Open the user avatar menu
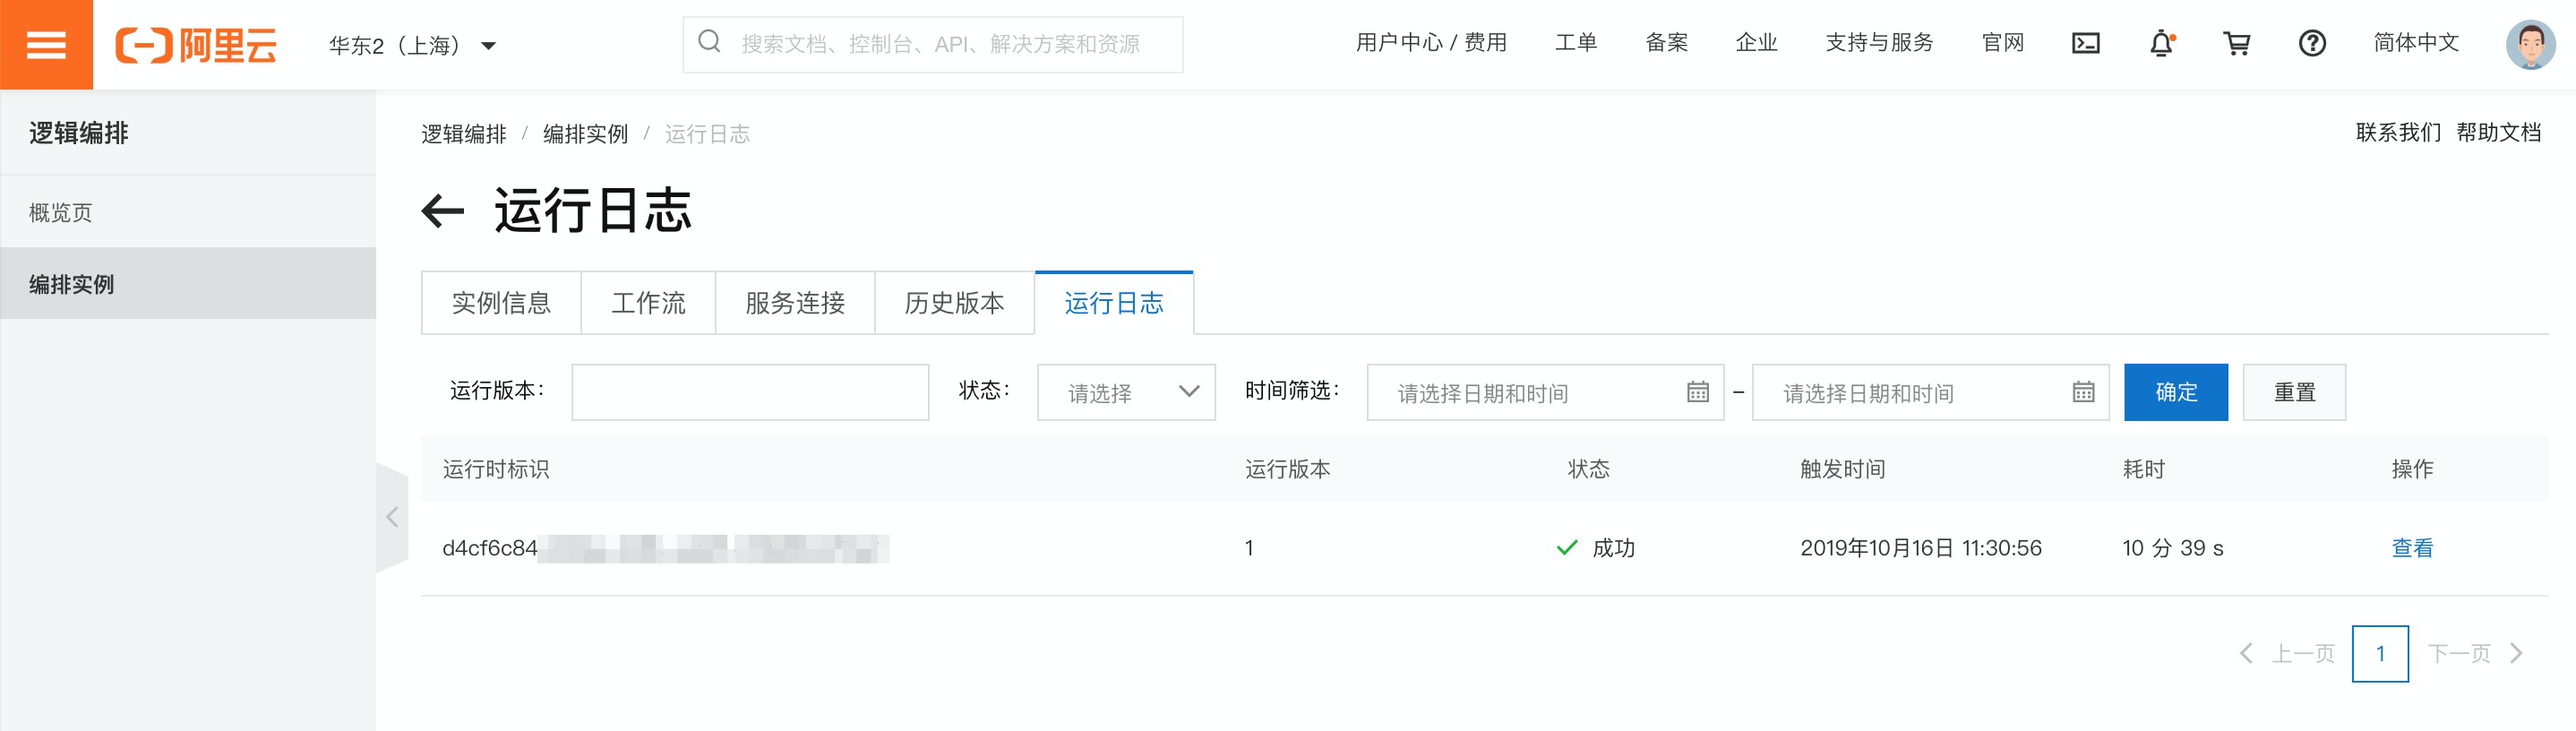The height and width of the screenshot is (731, 2576). [x=2530, y=45]
